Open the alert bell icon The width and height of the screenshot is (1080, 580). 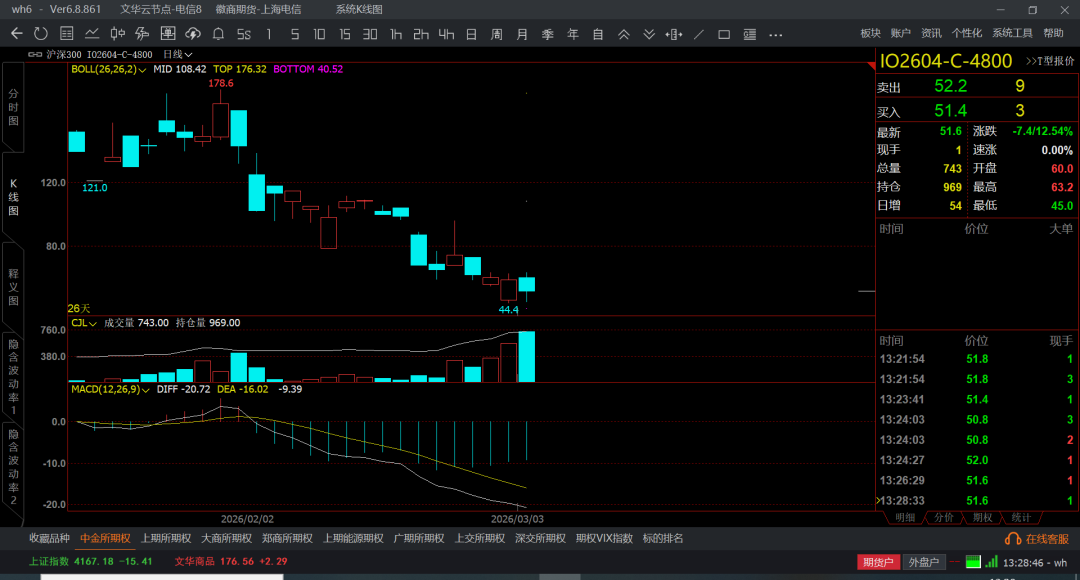click(218, 34)
